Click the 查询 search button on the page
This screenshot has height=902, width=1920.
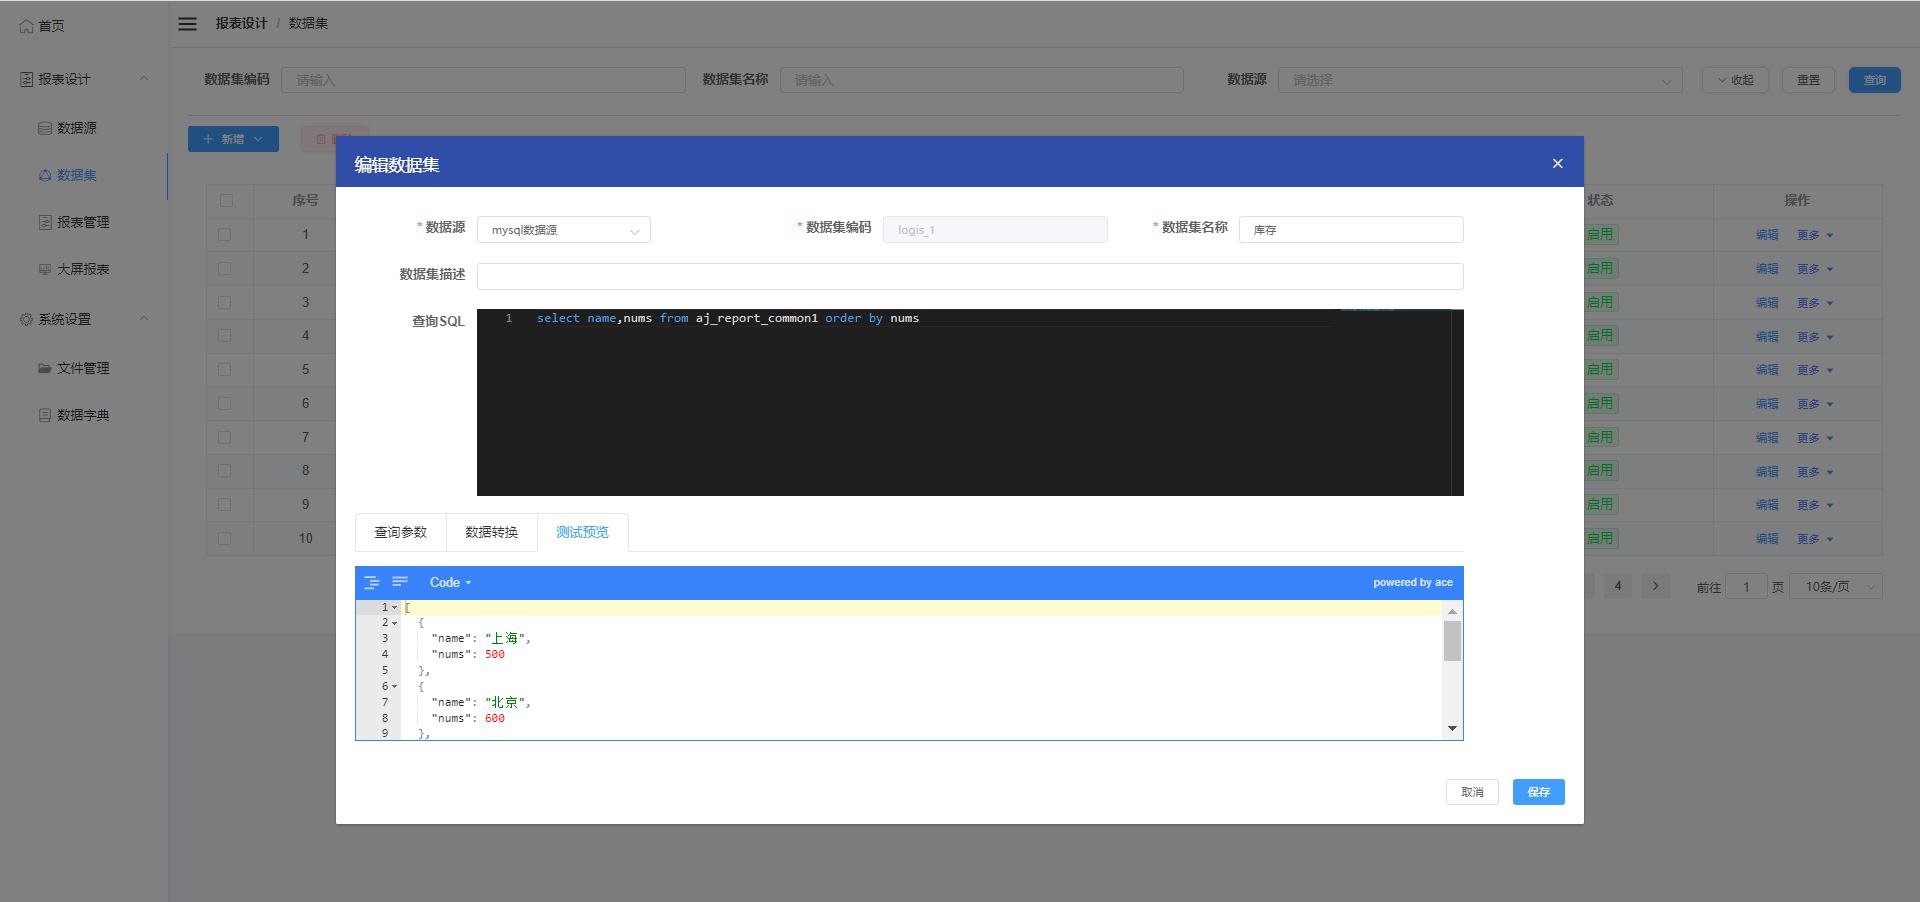click(x=1875, y=80)
